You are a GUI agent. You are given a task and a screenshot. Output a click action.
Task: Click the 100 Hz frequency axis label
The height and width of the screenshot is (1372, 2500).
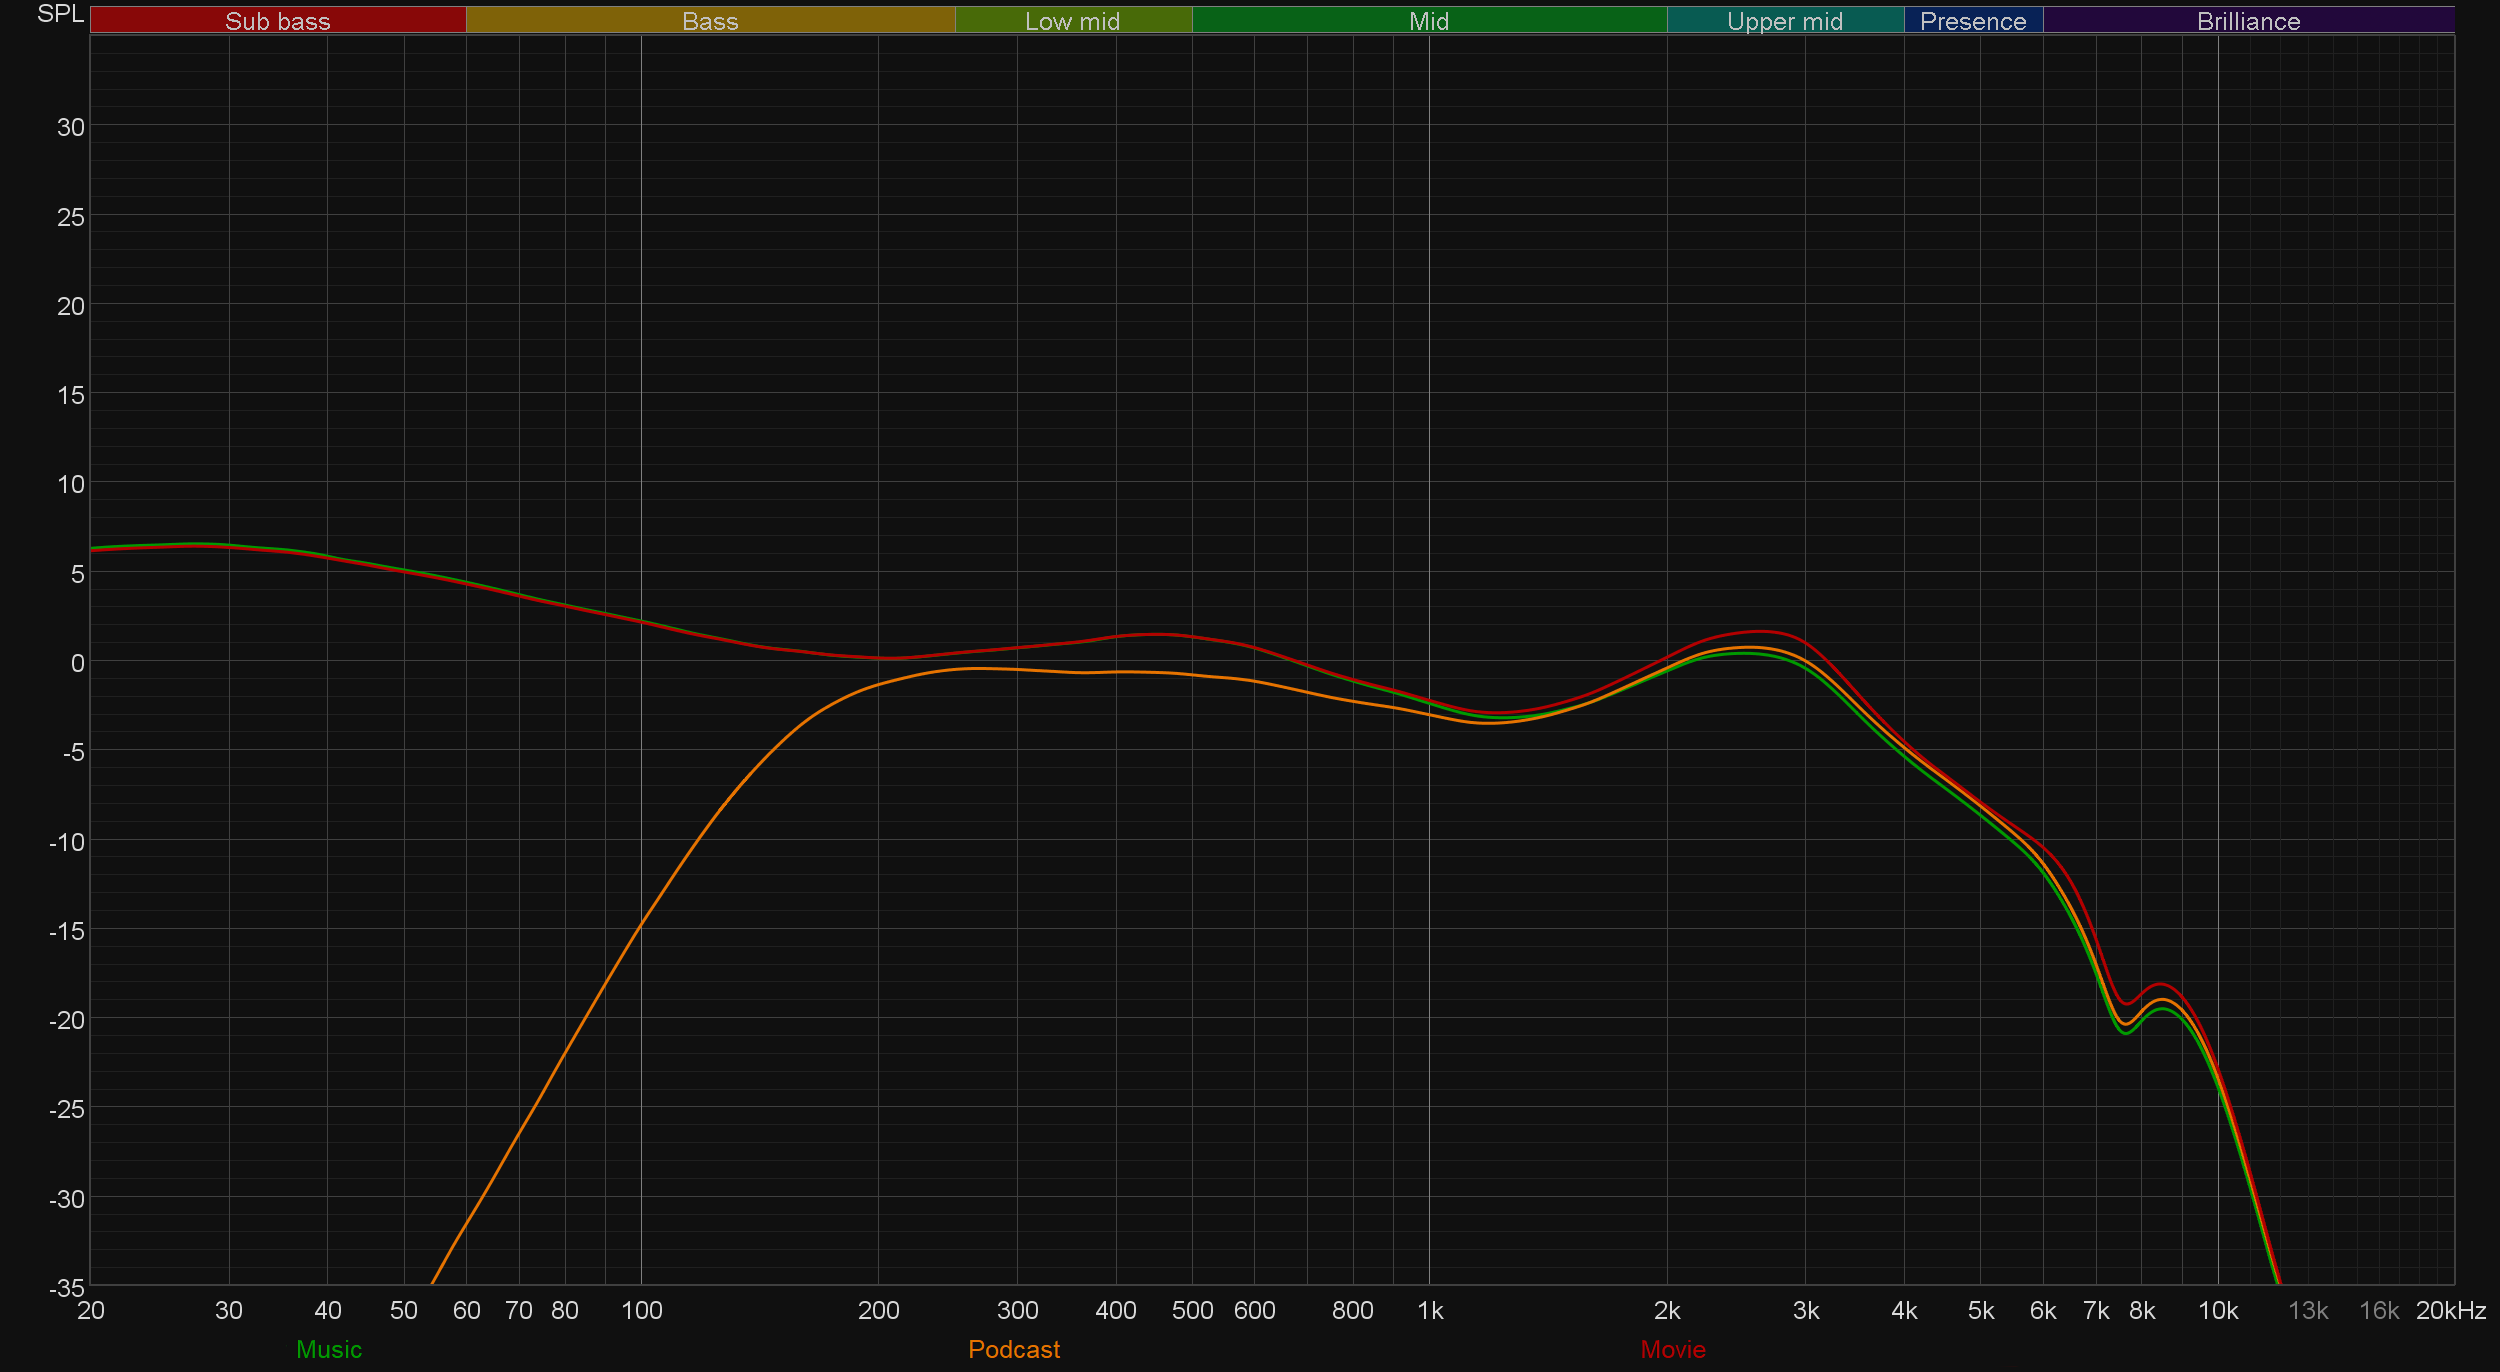click(x=641, y=1310)
